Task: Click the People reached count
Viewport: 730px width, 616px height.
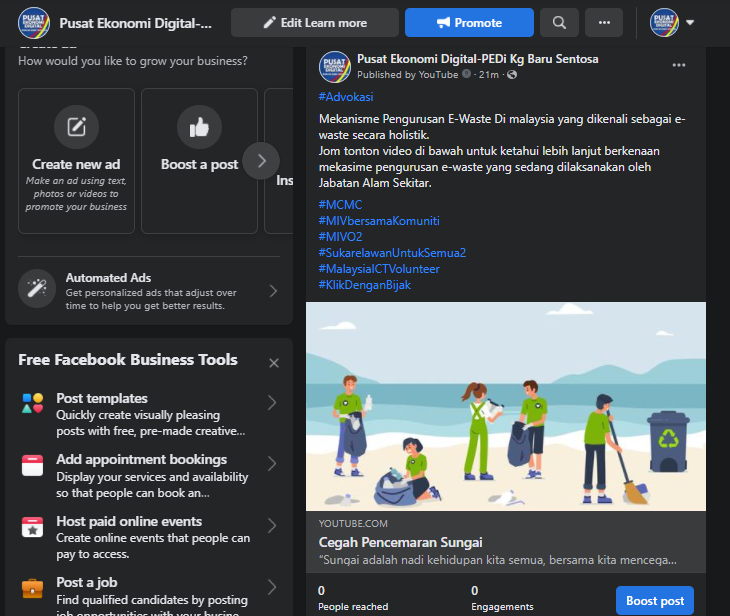Action: [321, 591]
